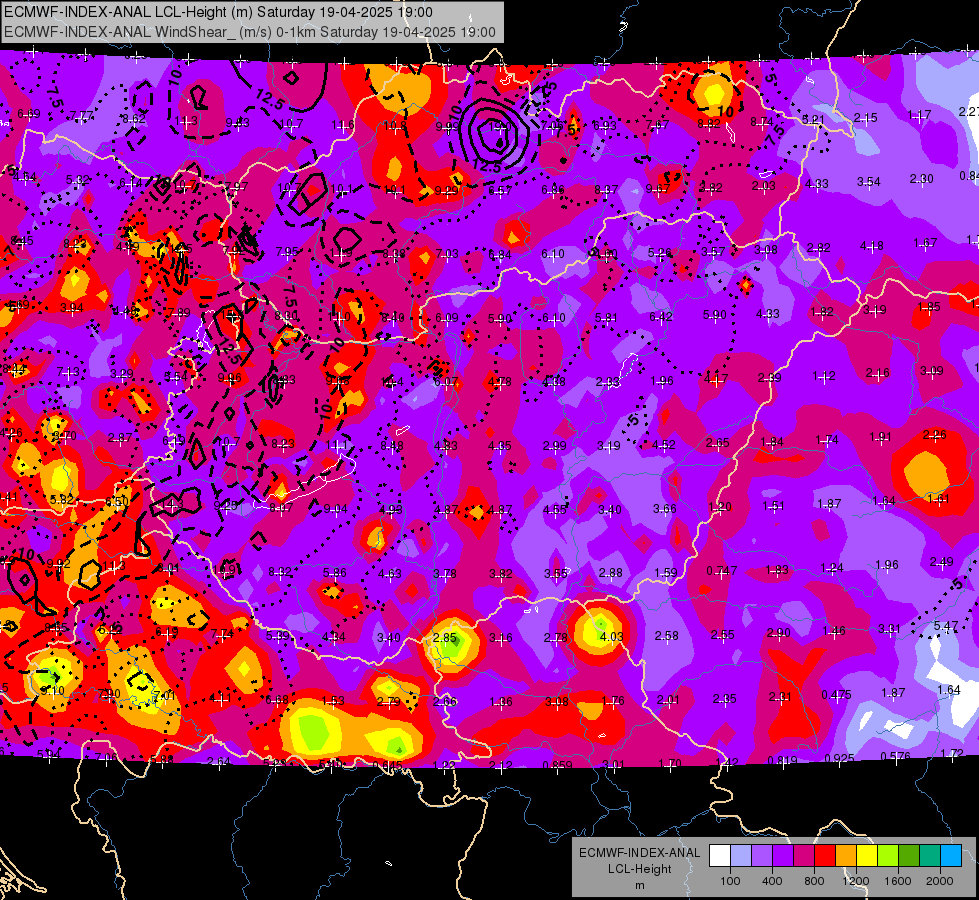979x900 pixels.
Task: Click grid point value '5.47'
Action: tap(946, 625)
